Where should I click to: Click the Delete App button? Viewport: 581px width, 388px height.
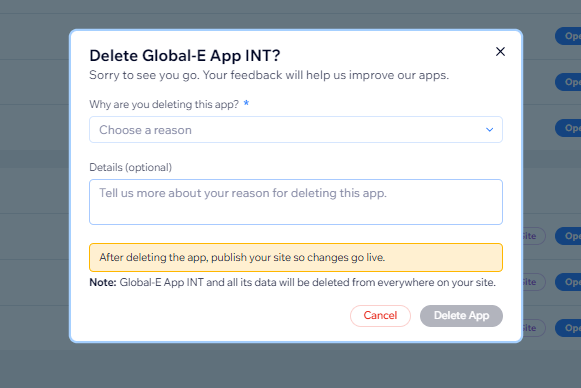[461, 316]
